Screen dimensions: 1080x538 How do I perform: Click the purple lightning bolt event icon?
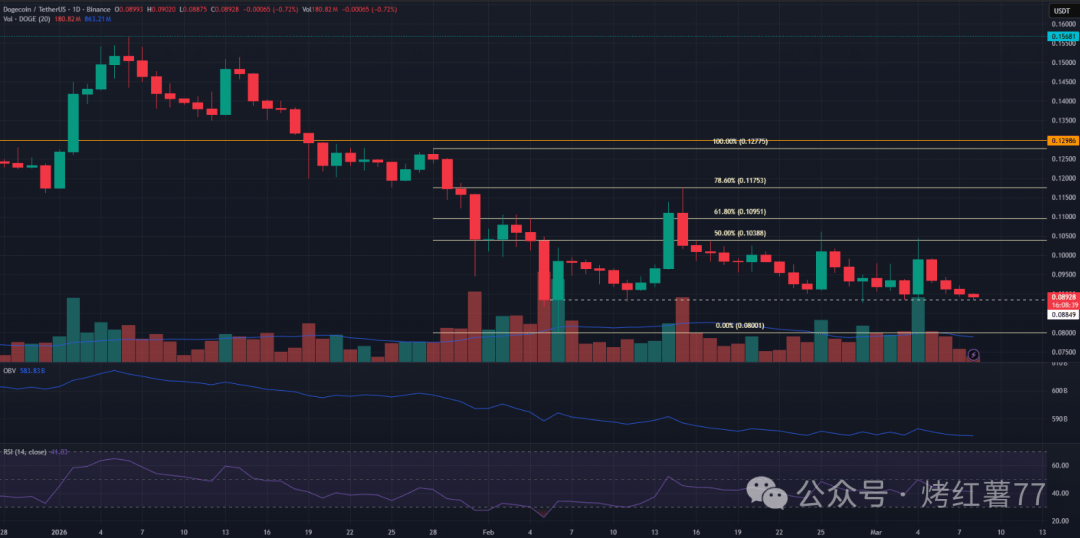973,354
